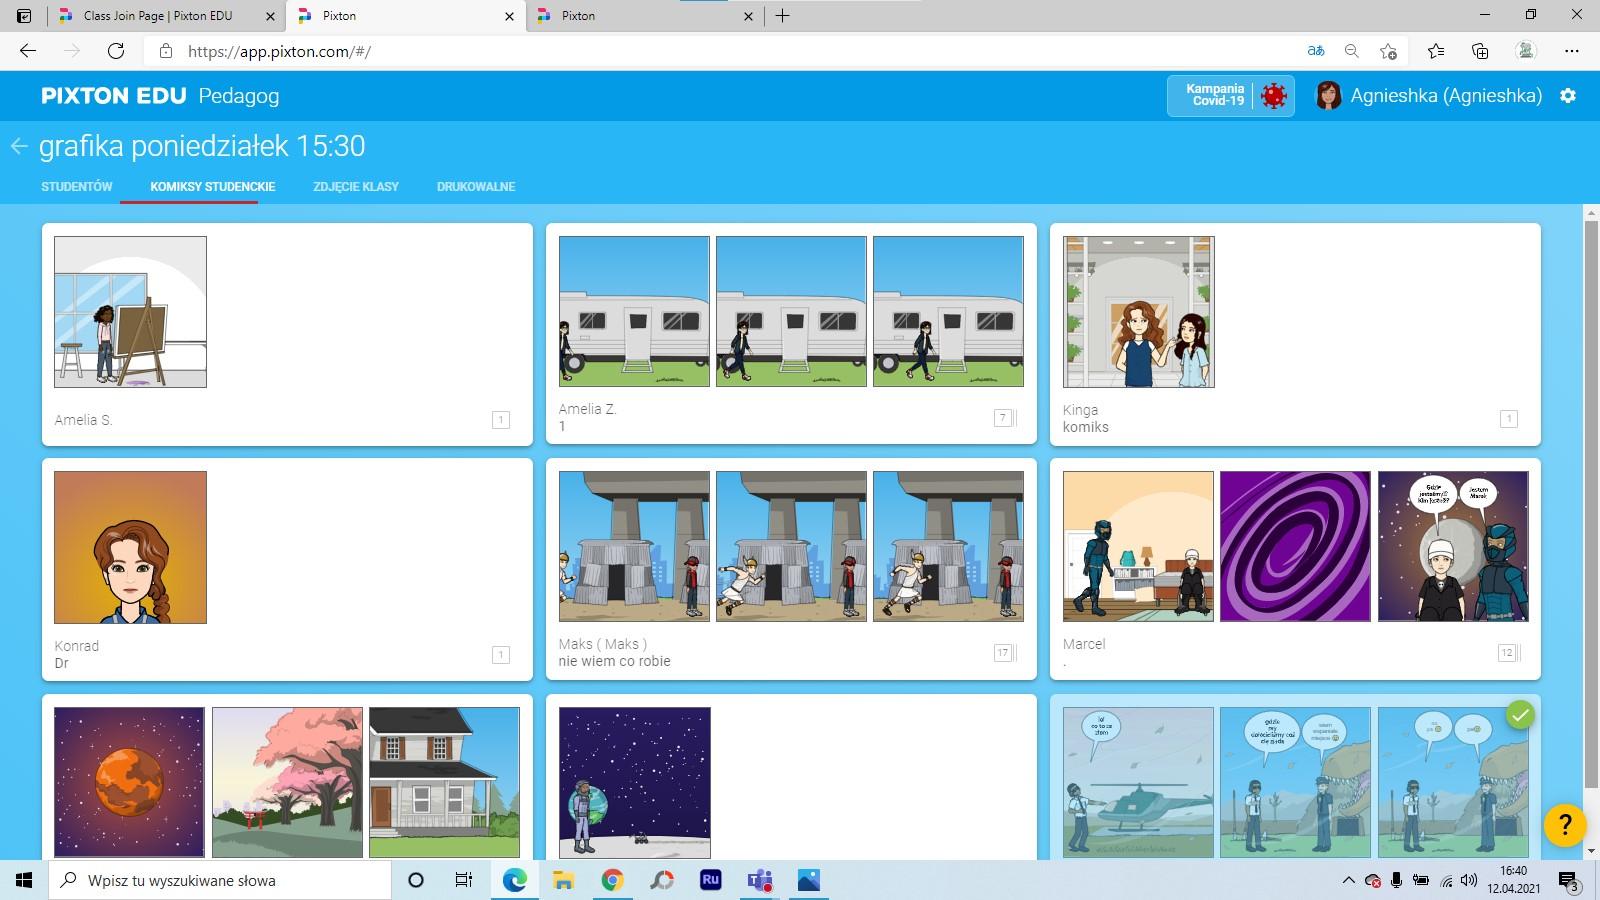Open the Agnieshka user profile

click(x=1429, y=96)
